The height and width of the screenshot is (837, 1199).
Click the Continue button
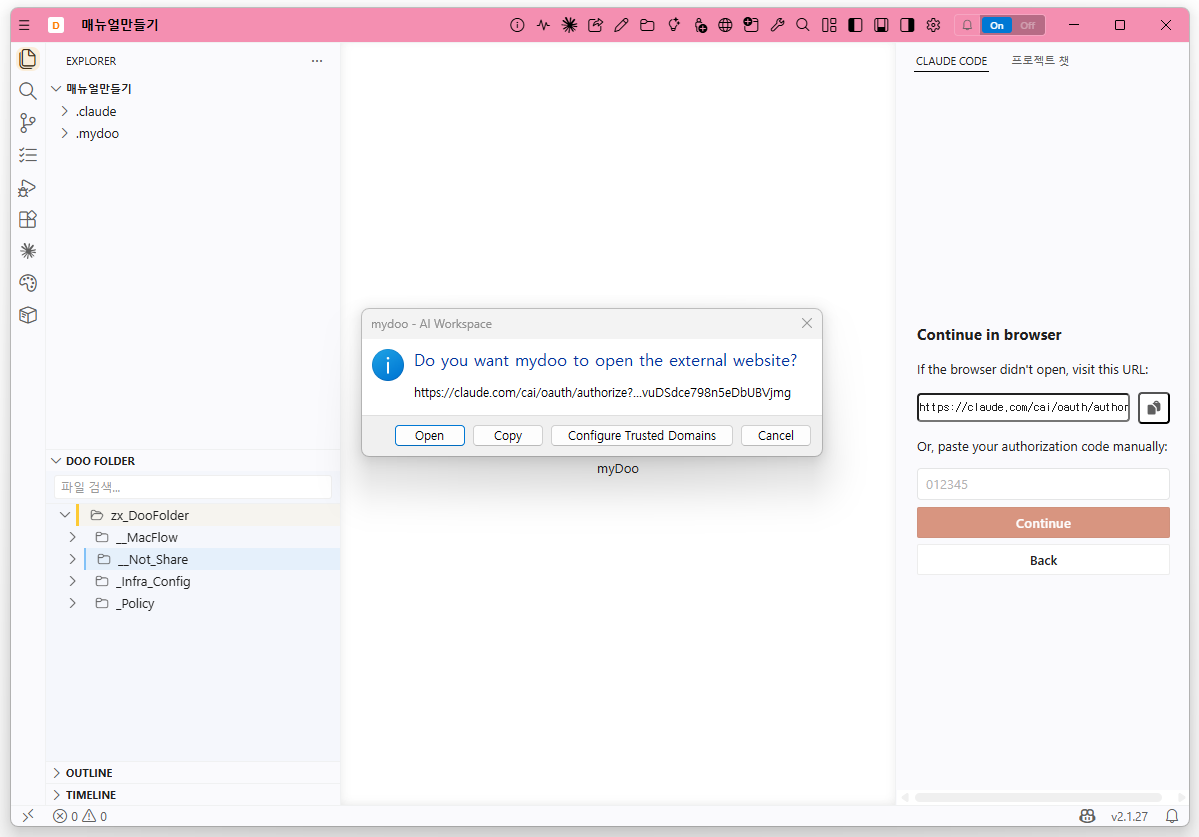tap(1043, 523)
